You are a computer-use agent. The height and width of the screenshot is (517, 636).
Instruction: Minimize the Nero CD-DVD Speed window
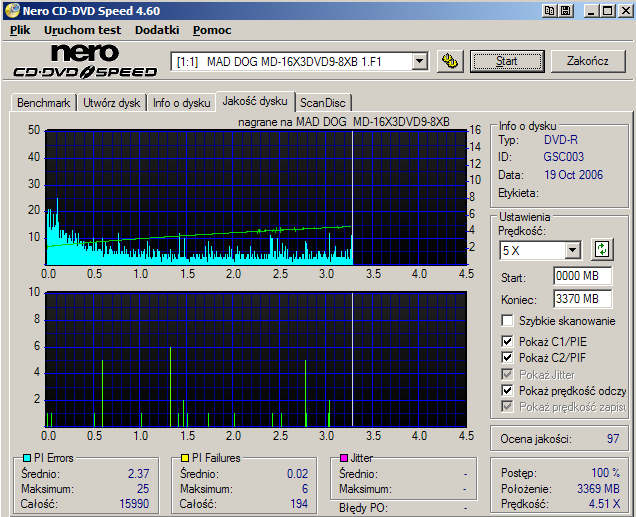pos(591,11)
